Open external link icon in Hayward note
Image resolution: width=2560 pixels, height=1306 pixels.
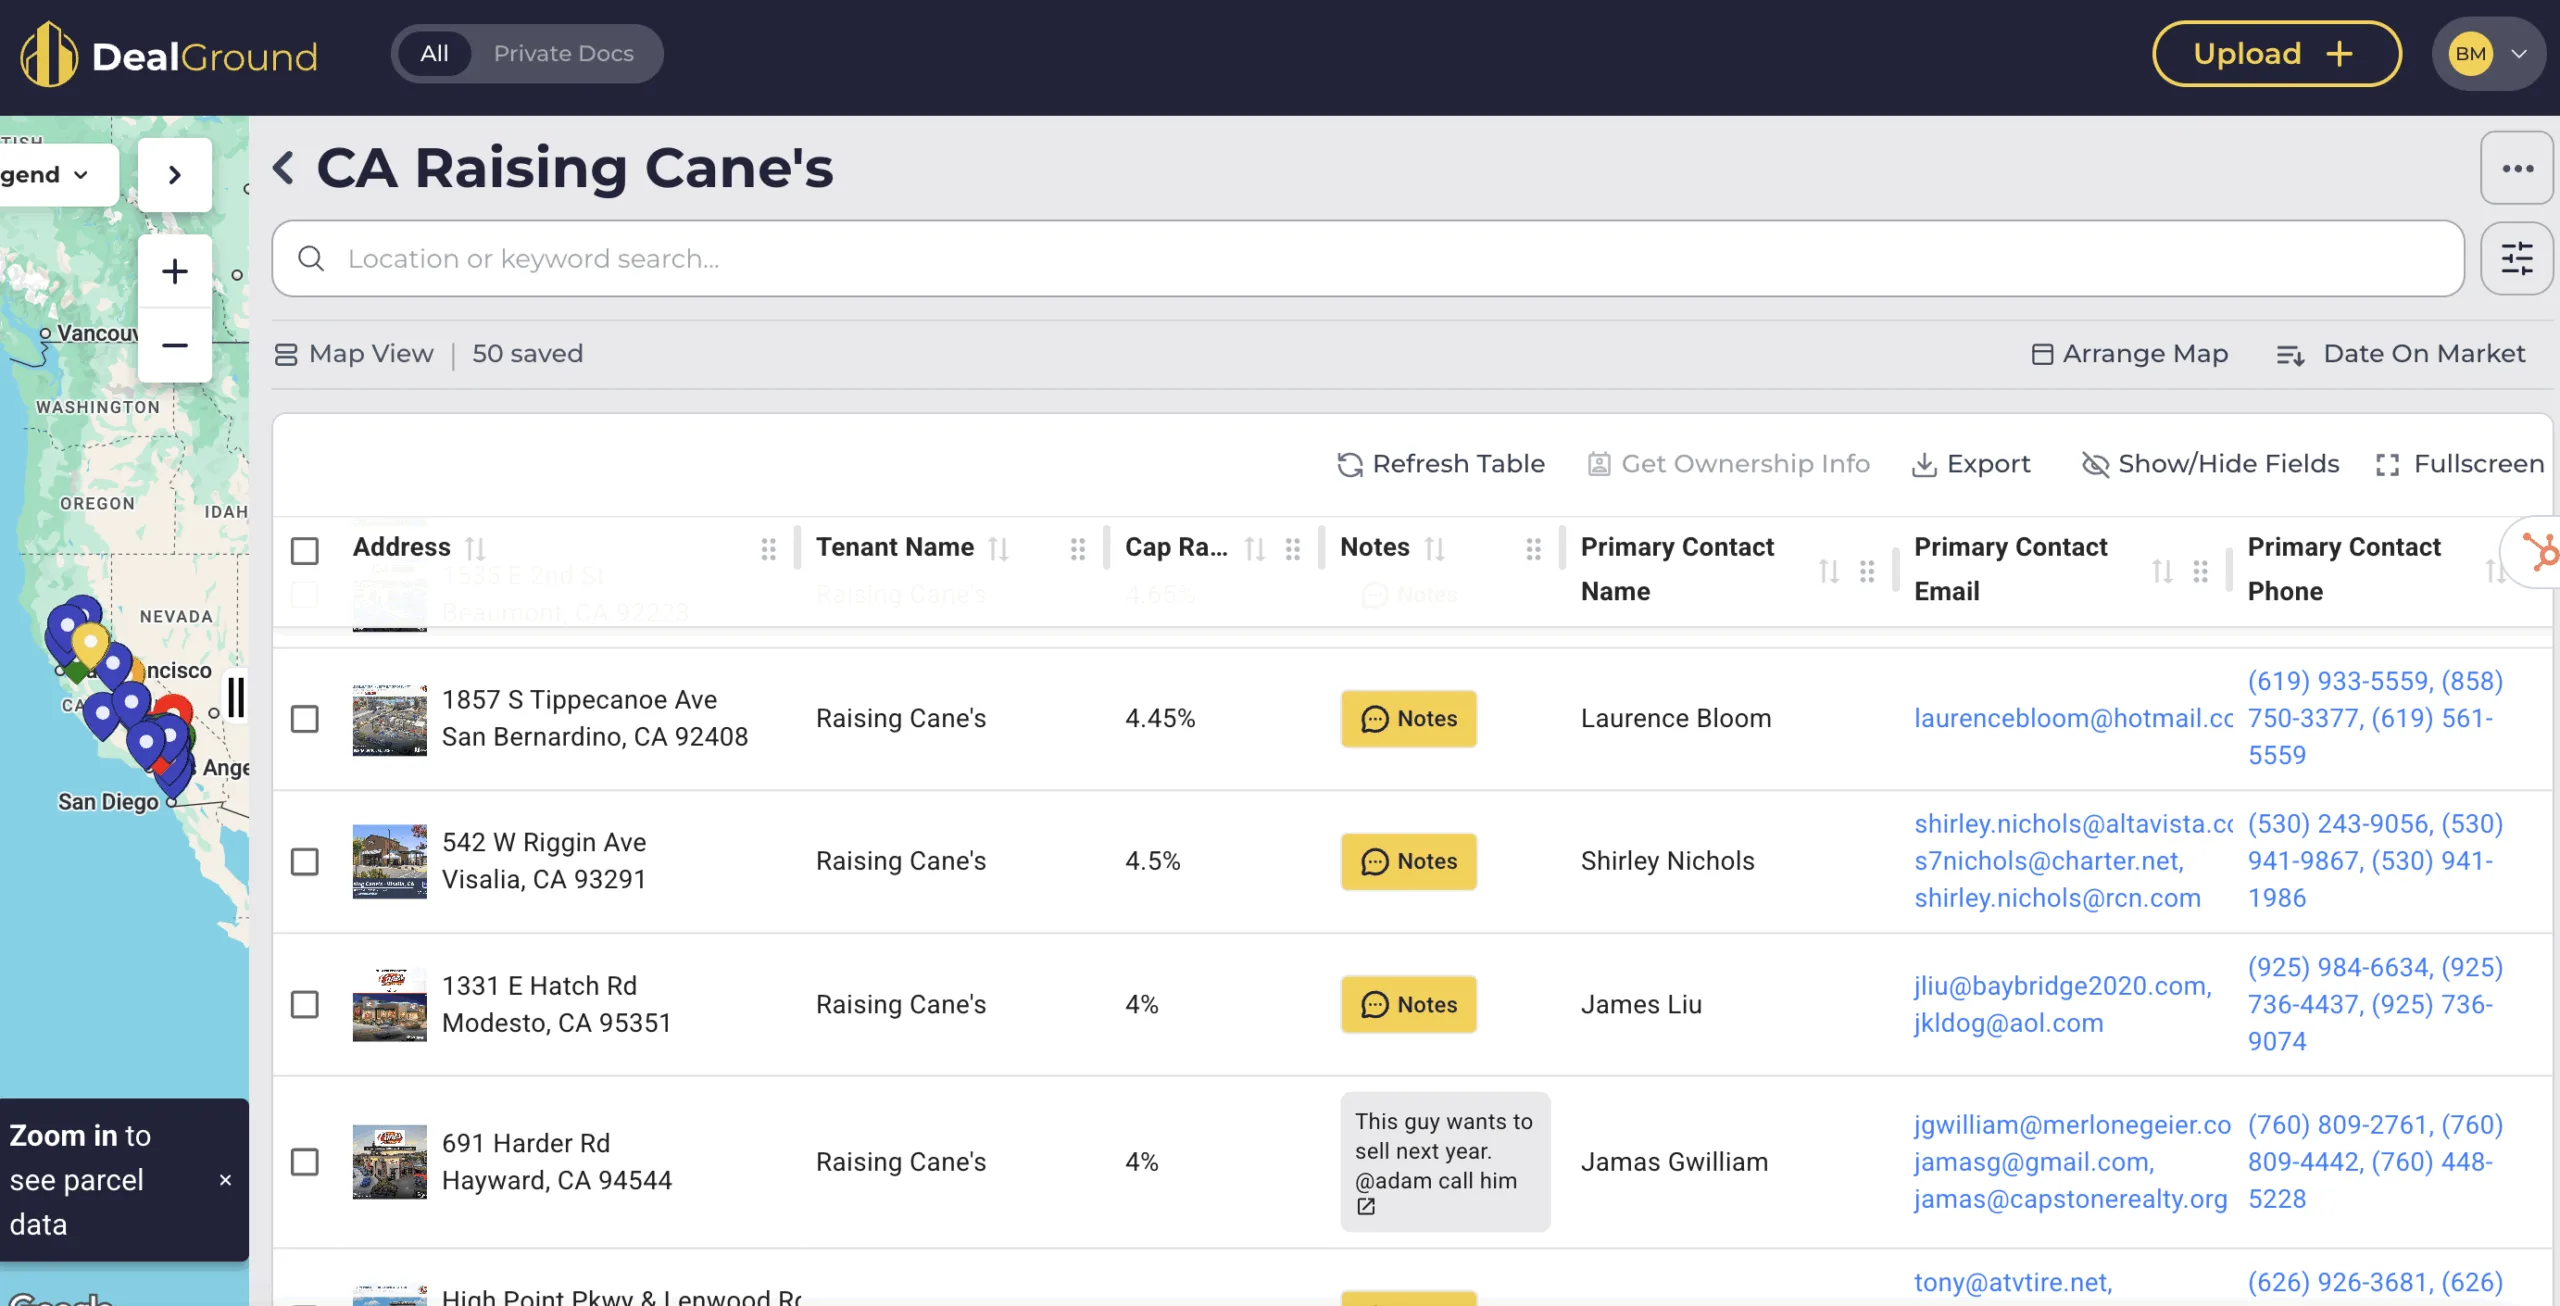(1366, 1207)
